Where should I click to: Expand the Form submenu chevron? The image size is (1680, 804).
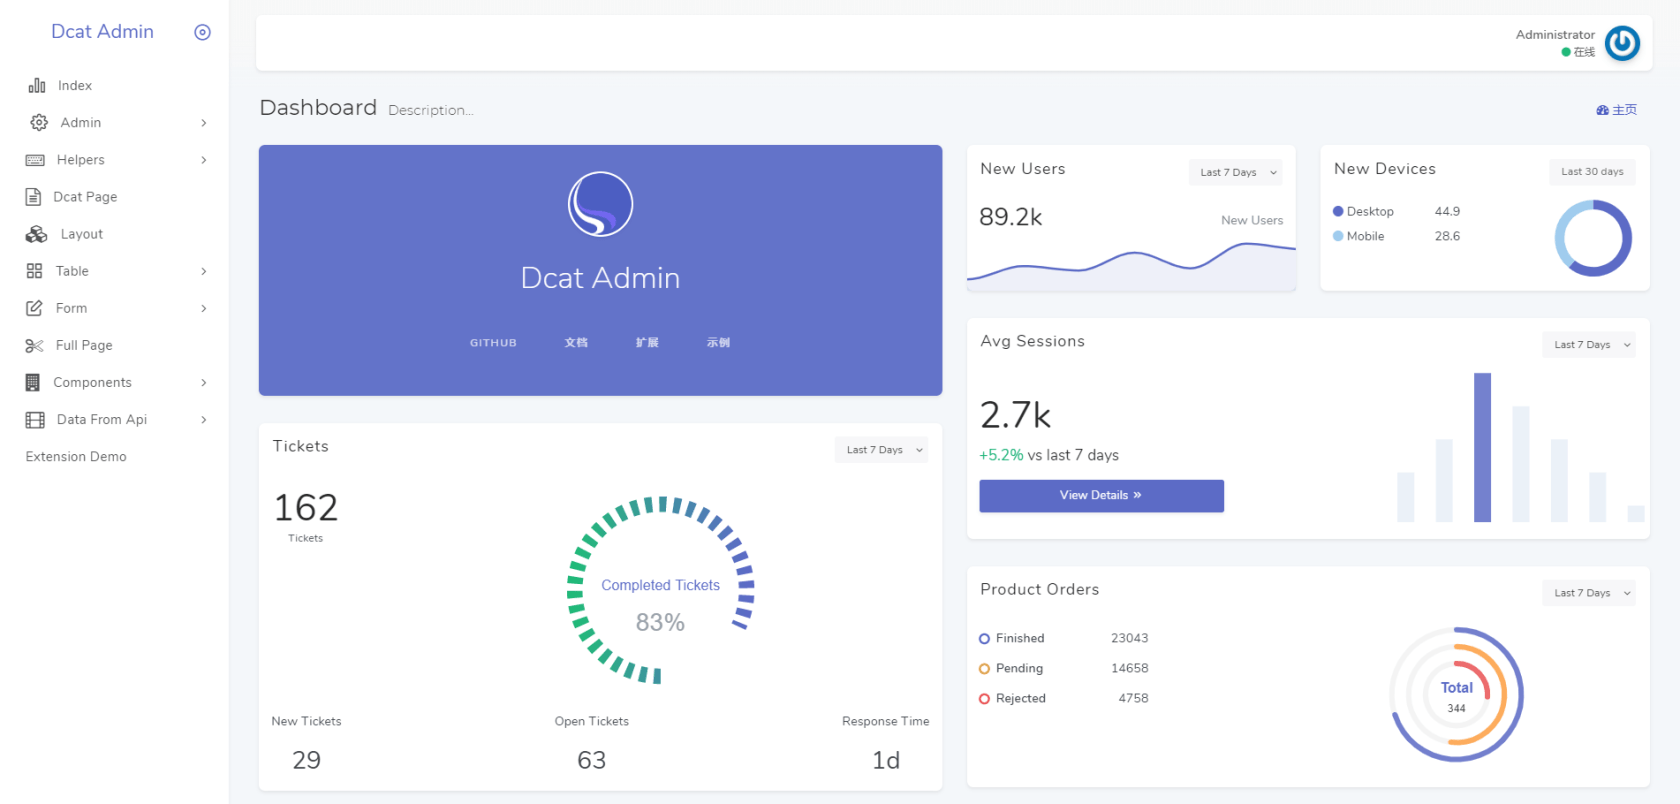click(x=204, y=308)
